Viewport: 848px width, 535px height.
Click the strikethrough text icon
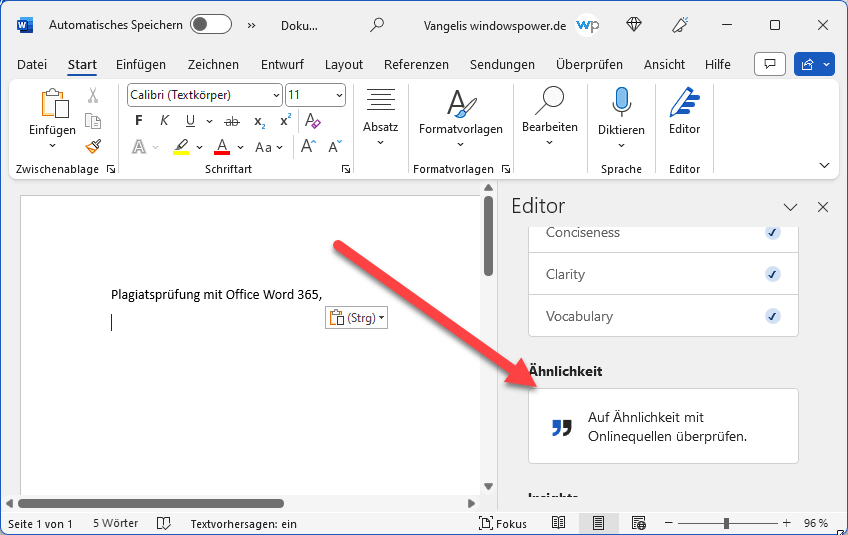coord(232,121)
